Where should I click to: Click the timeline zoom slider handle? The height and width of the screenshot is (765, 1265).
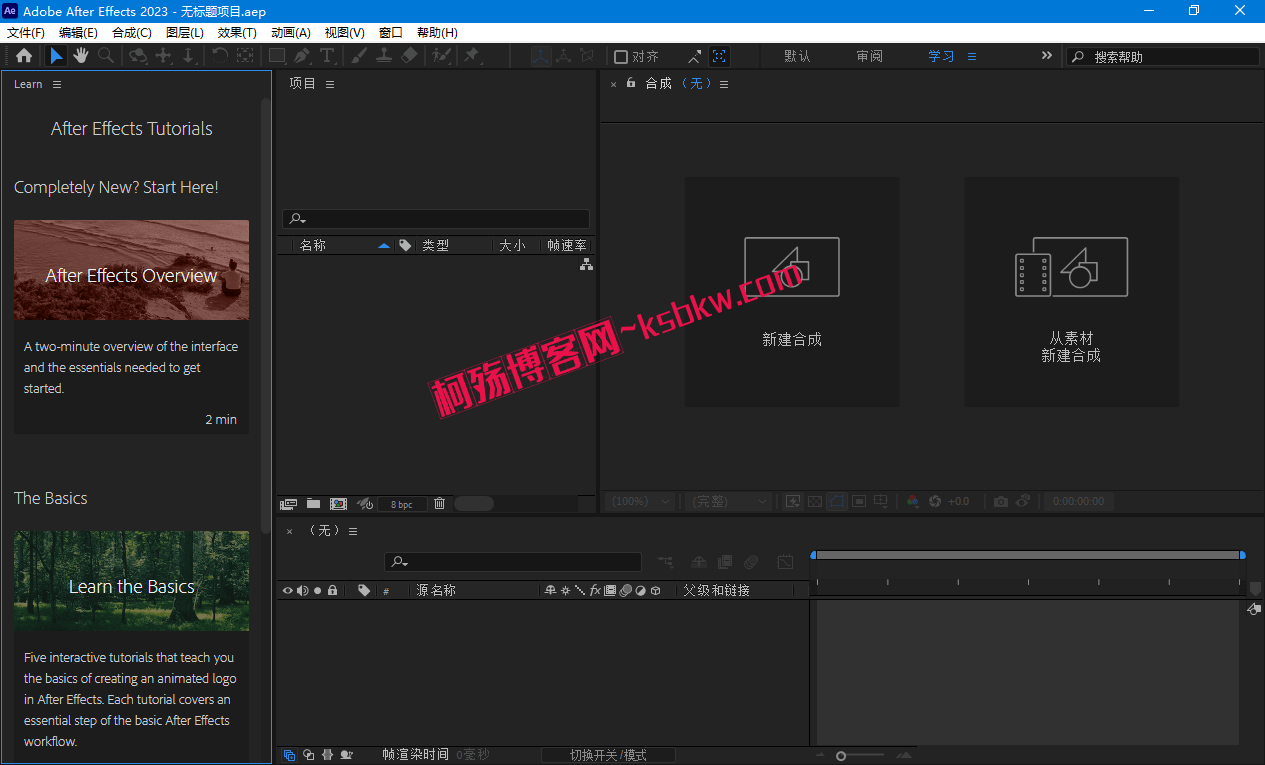pyautogui.click(x=841, y=756)
